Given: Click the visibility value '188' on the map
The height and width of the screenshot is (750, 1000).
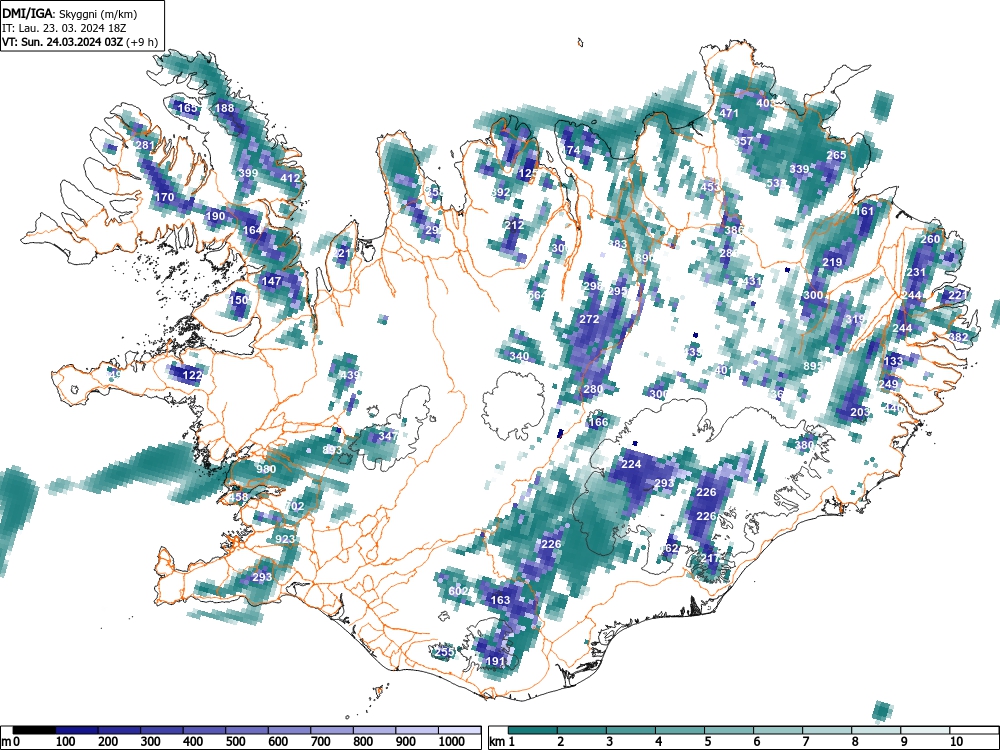Looking at the screenshot, I should click(x=224, y=108).
